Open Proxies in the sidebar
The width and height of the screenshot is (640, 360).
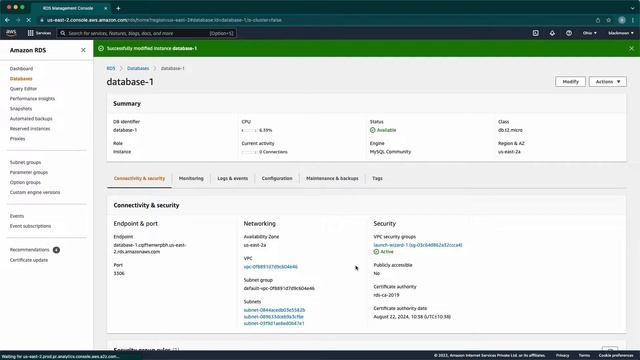tap(18, 139)
